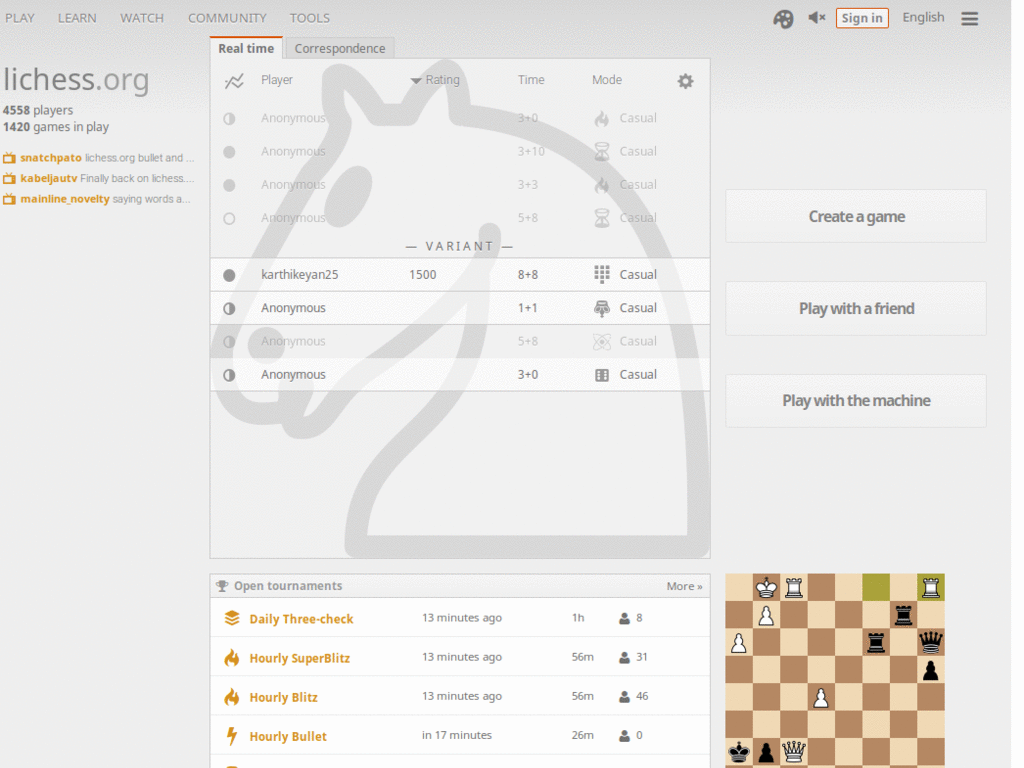
Task: Select the Real time tab
Action: (246, 48)
